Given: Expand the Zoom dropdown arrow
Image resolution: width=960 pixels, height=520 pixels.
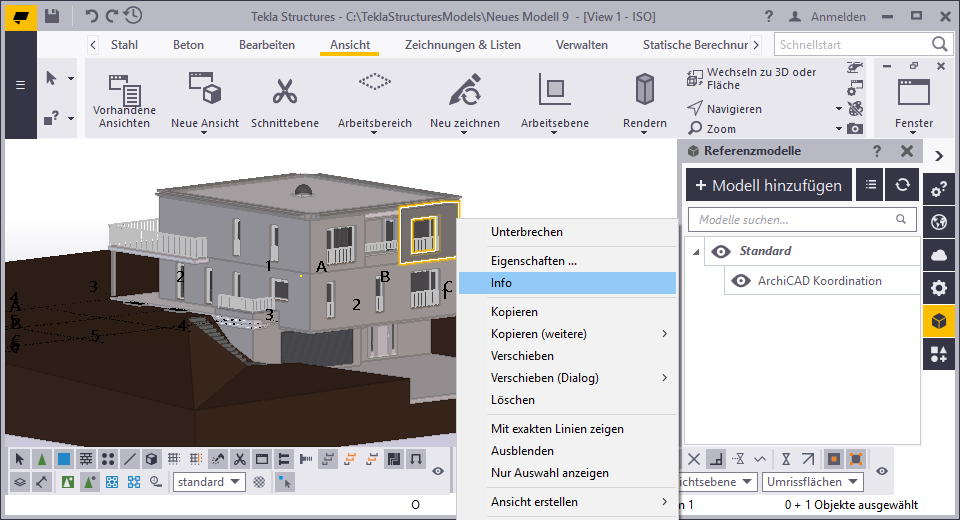Looking at the screenshot, I should tap(839, 129).
